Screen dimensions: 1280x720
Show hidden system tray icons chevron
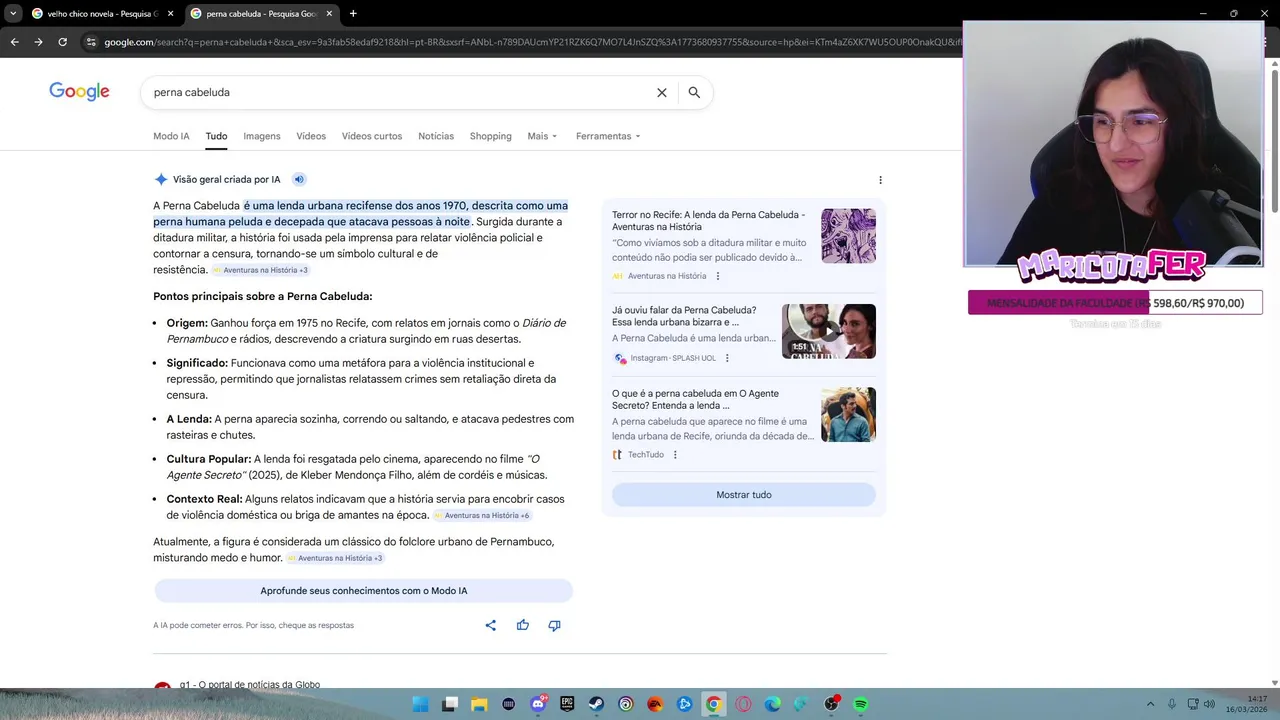pos(1150,704)
